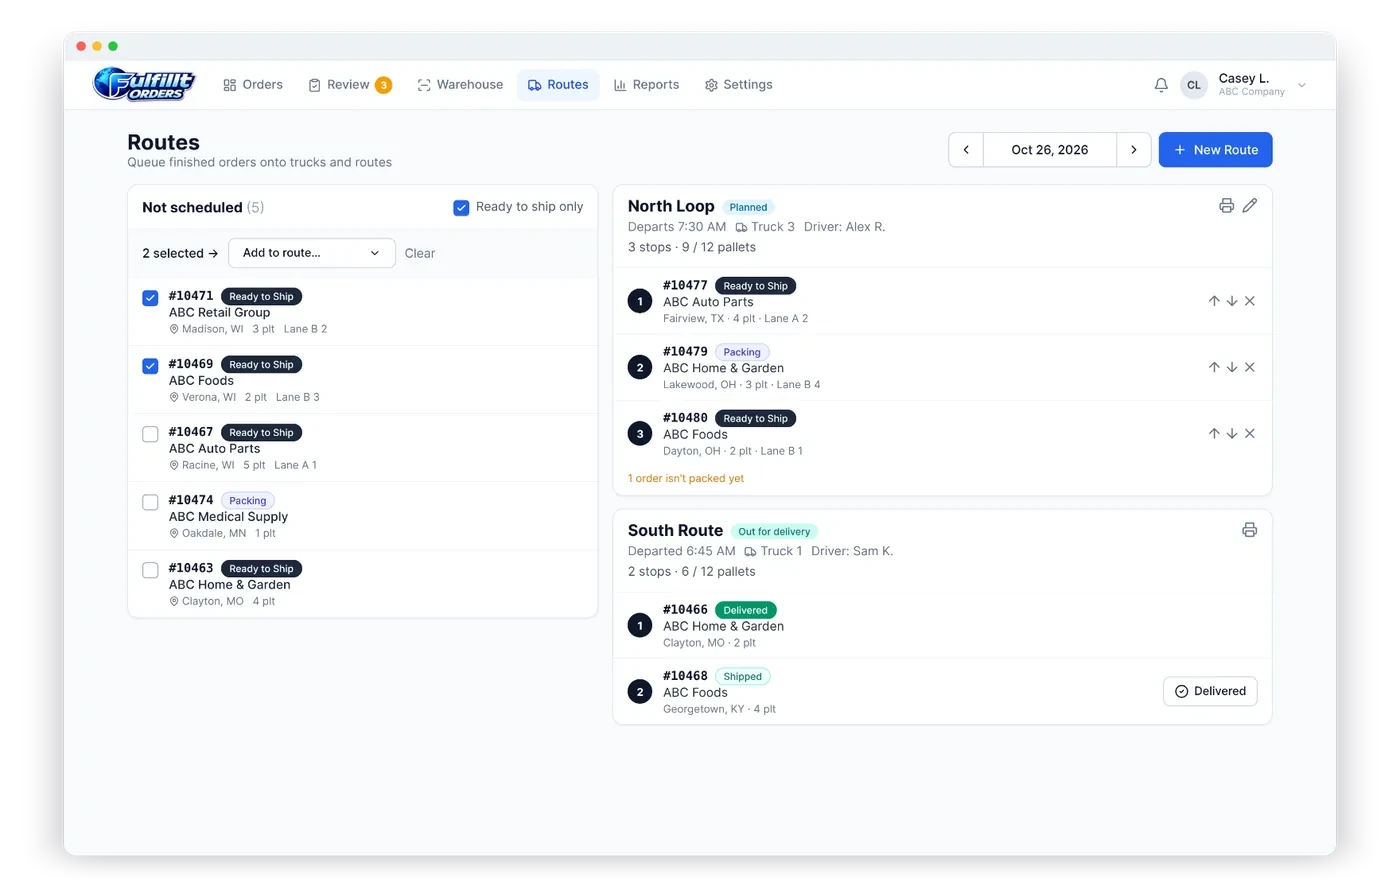The height and width of the screenshot is (886, 1400).
Task: Click the '1 order isn't packed yet' warning
Action: (x=686, y=478)
